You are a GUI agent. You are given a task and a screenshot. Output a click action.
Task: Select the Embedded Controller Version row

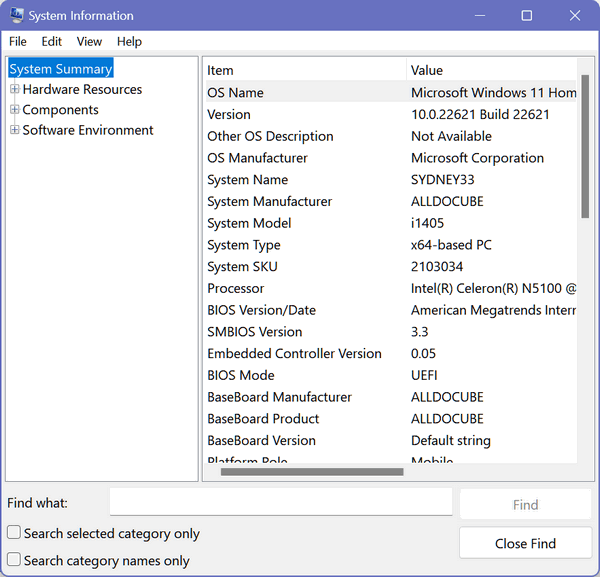[391, 354]
